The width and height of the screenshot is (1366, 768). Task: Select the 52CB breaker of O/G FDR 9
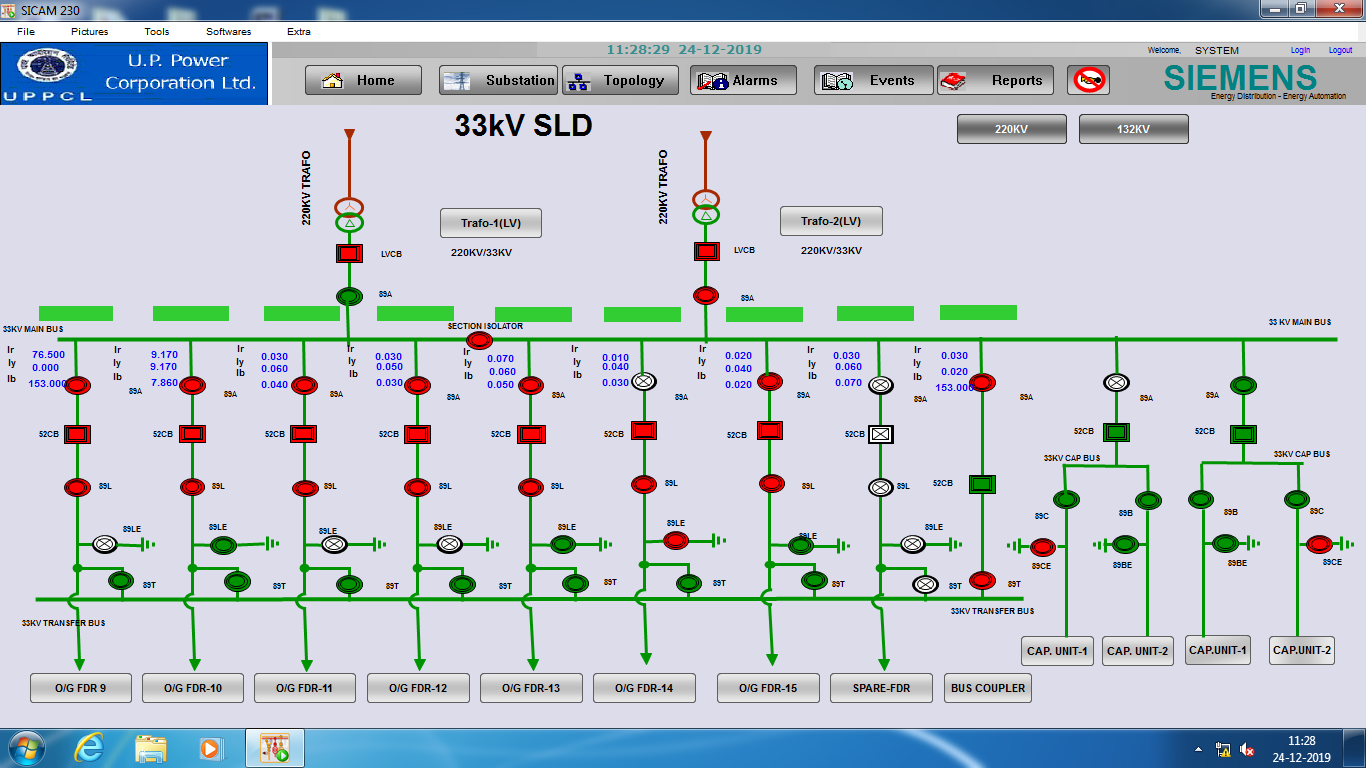tap(78, 435)
